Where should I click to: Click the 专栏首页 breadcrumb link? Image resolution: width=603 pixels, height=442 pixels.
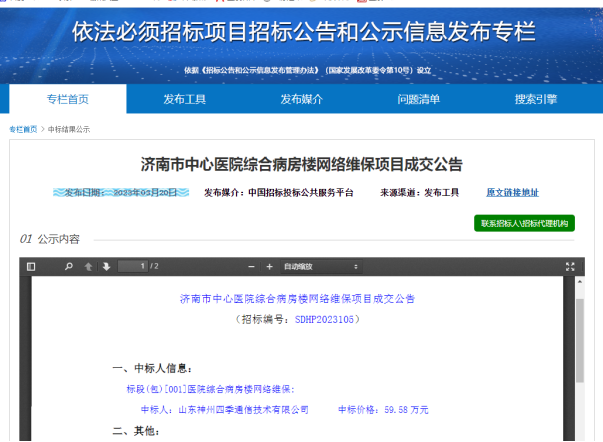point(23,129)
